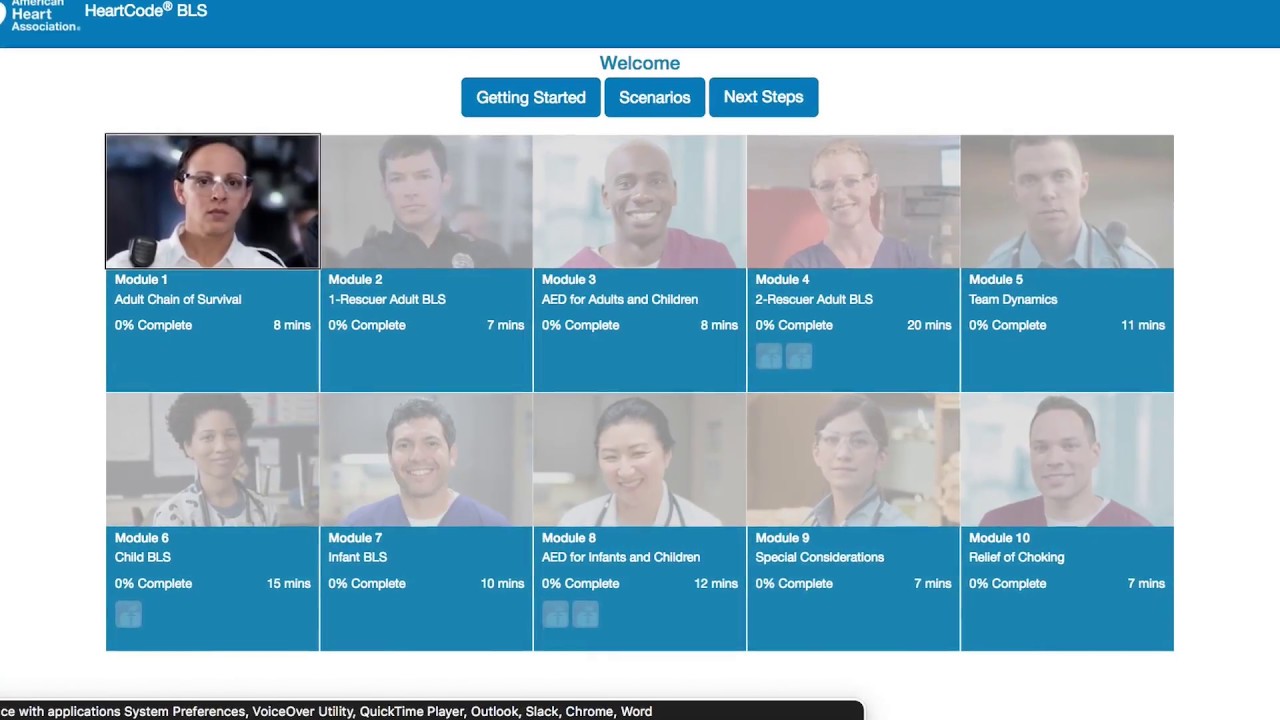
Task: Click the 10 mins duration on Module 7
Action: point(502,583)
